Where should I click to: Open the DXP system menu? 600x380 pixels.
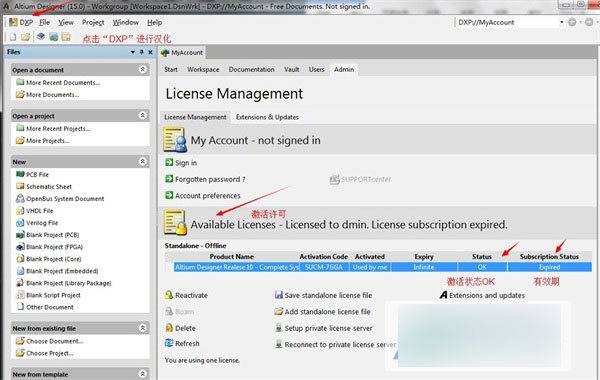coord(21,23)
